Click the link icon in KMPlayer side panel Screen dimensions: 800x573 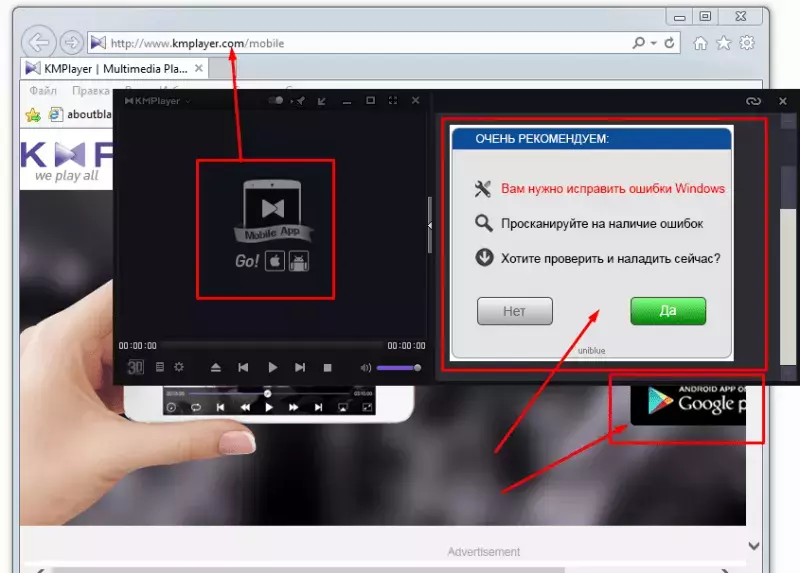tap(753, 101)
